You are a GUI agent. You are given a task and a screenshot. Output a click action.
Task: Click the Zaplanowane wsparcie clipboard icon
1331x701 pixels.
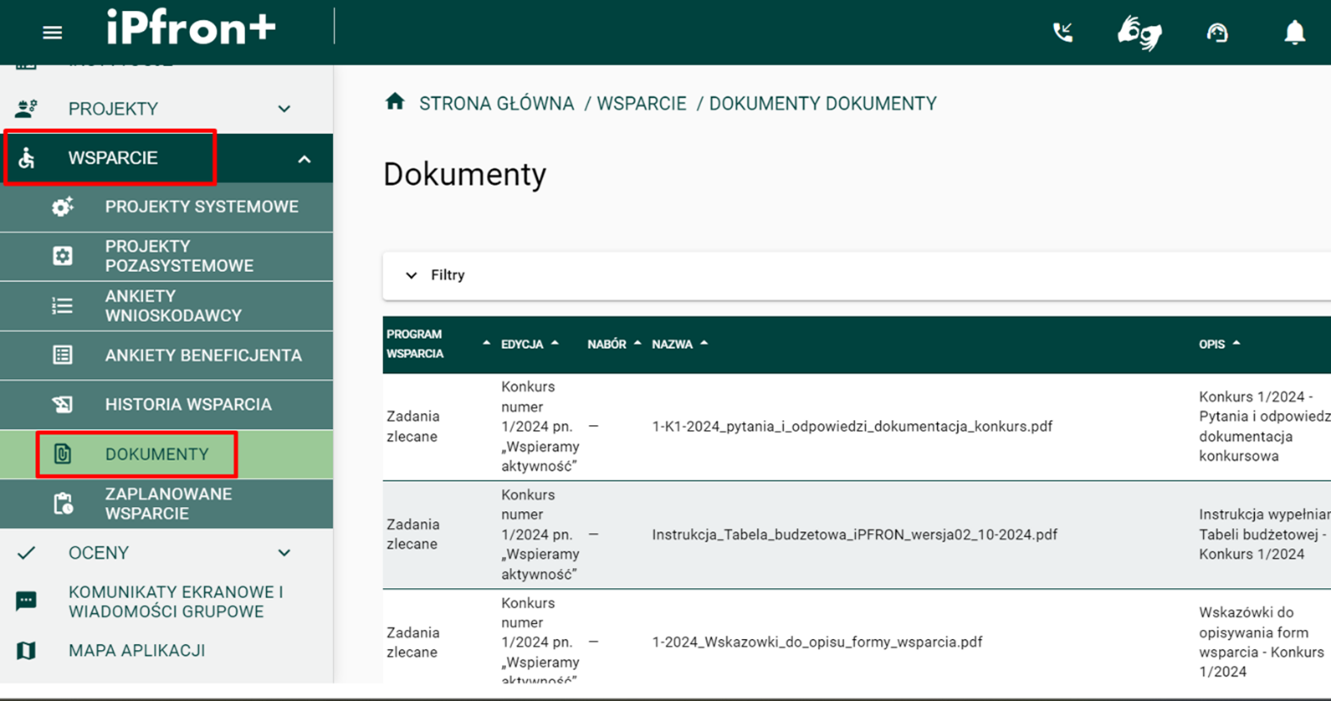(62, 504)
